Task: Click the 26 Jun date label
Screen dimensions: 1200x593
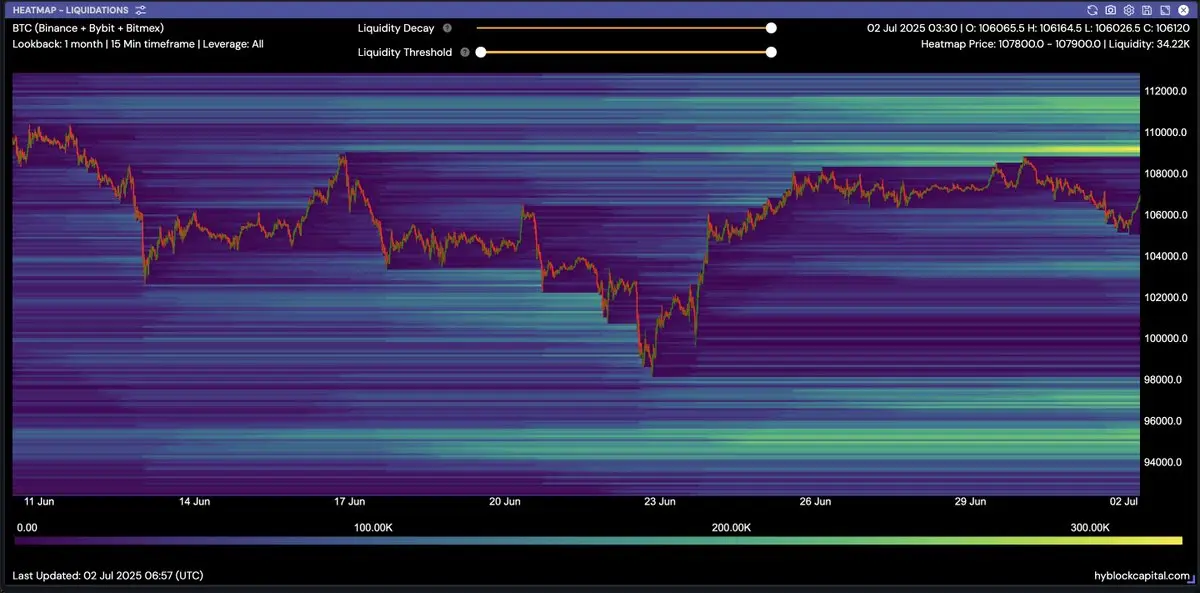Action: (x=815, y=501)
